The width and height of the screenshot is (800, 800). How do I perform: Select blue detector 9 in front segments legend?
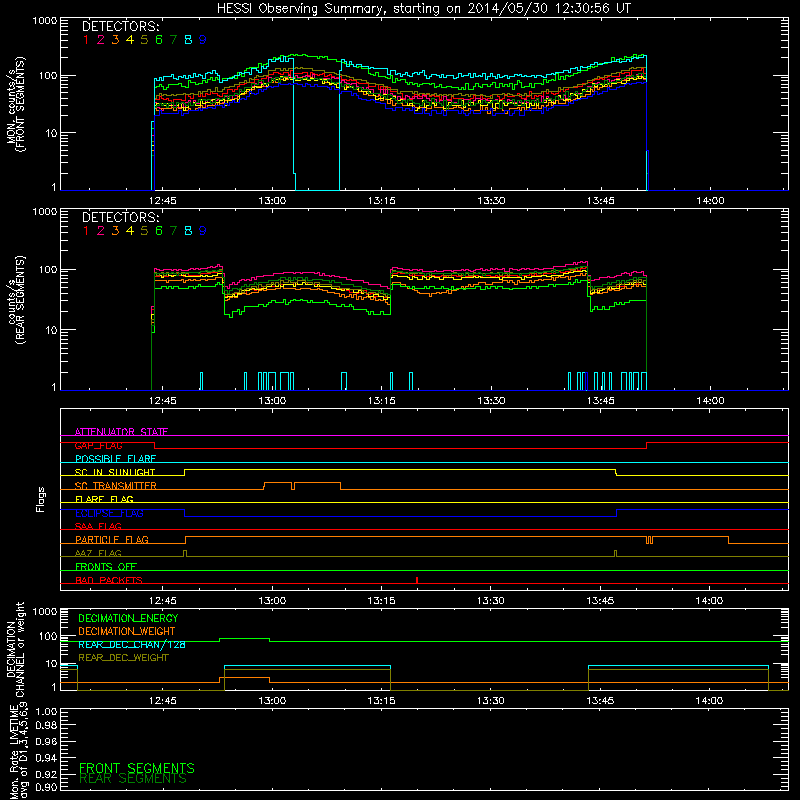point(203,40)
